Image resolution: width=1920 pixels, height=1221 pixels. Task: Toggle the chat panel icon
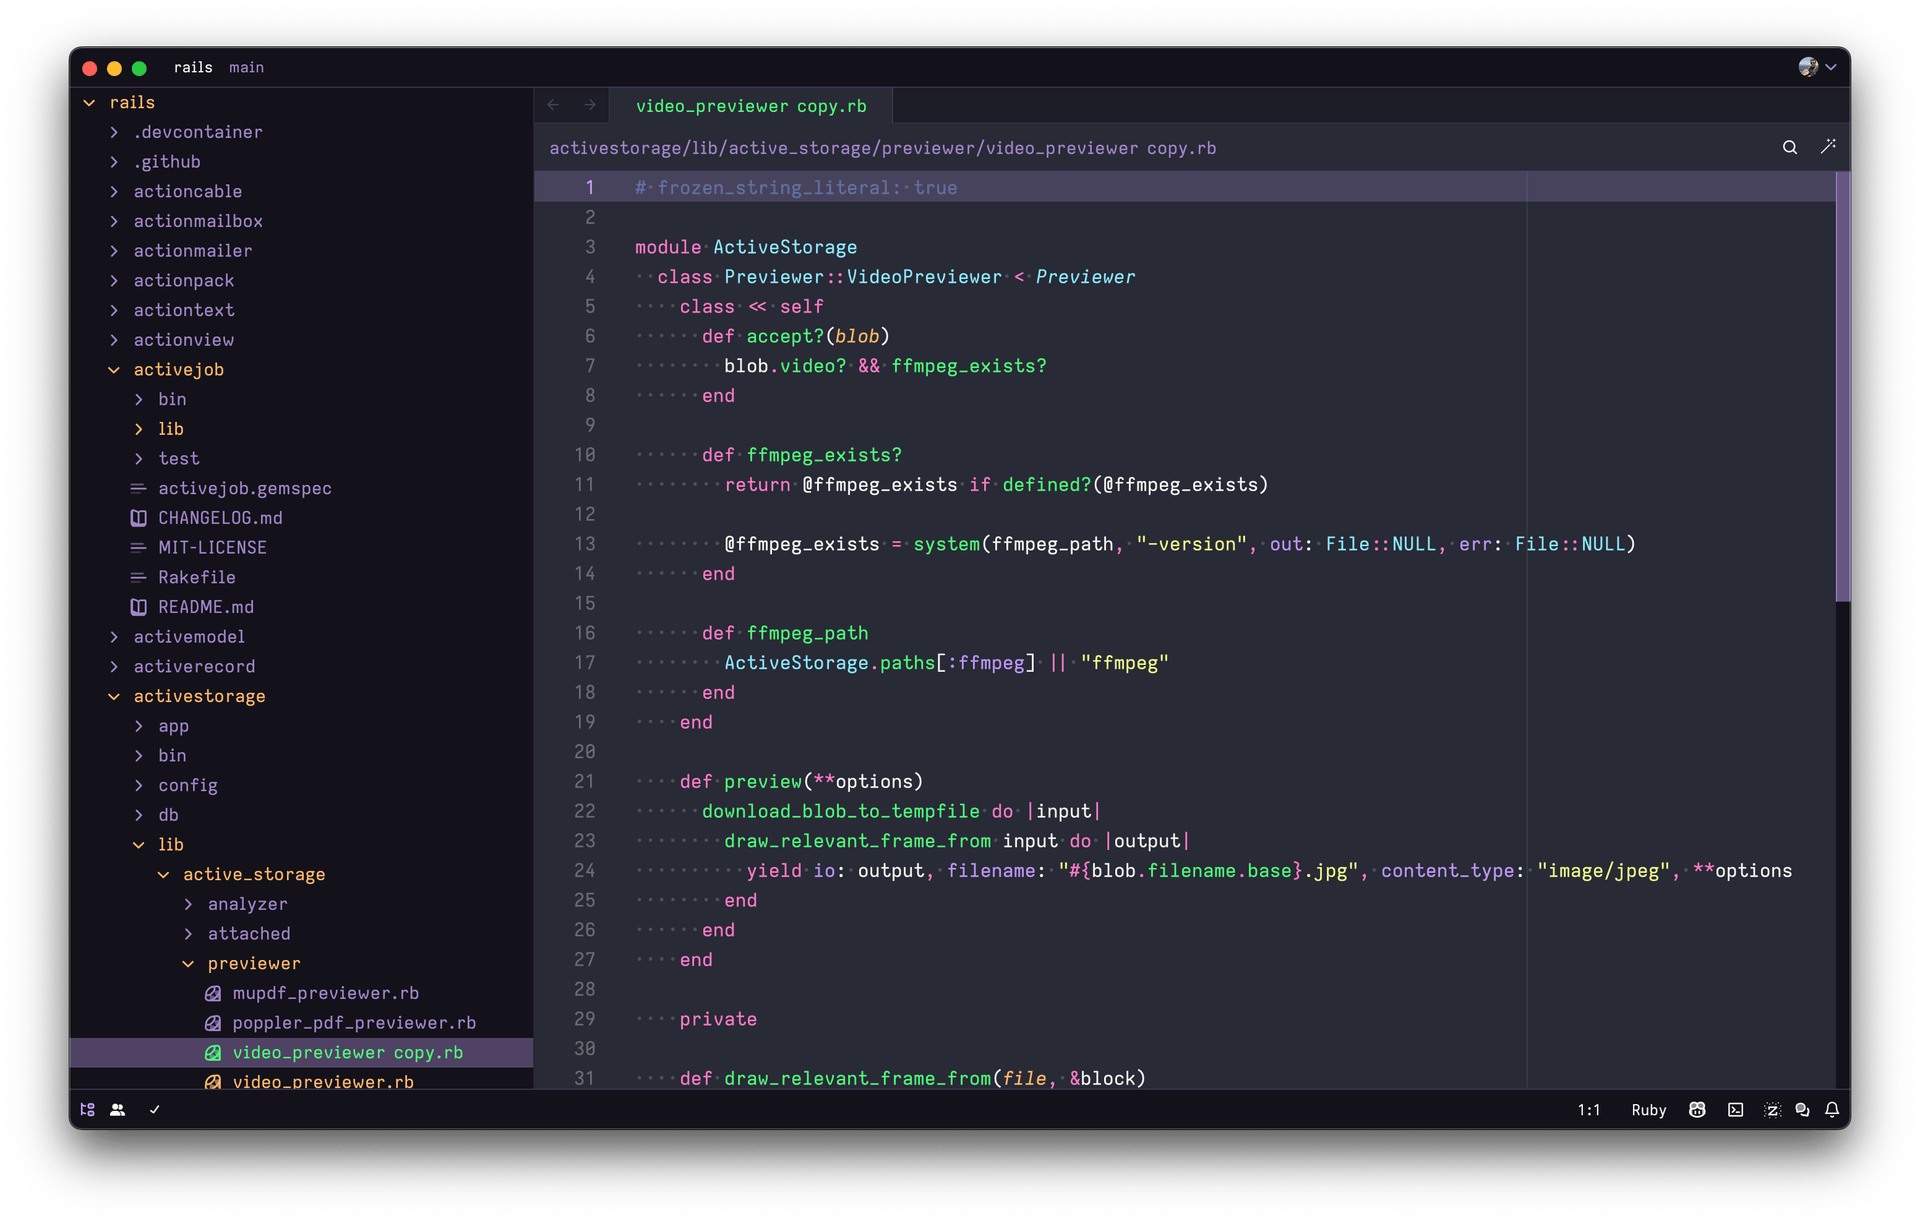point(1802,1110)
